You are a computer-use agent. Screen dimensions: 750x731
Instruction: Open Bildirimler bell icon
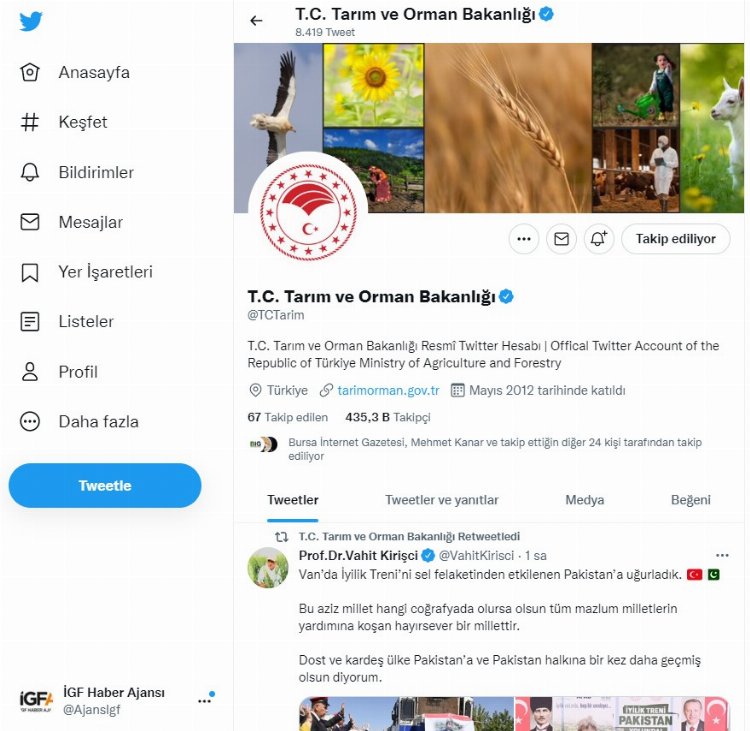30,172
